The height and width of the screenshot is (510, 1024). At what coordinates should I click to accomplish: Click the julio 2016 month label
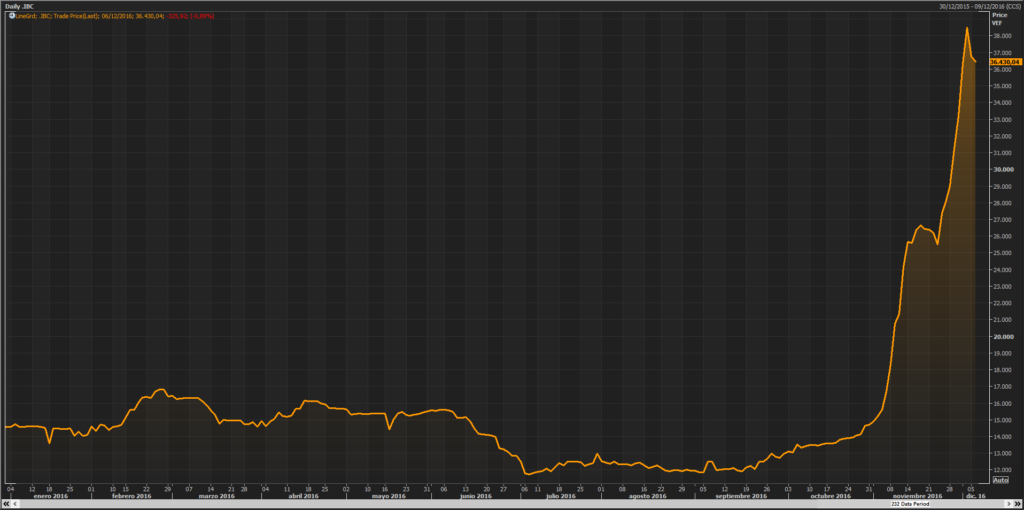click(x=559, y=496)
